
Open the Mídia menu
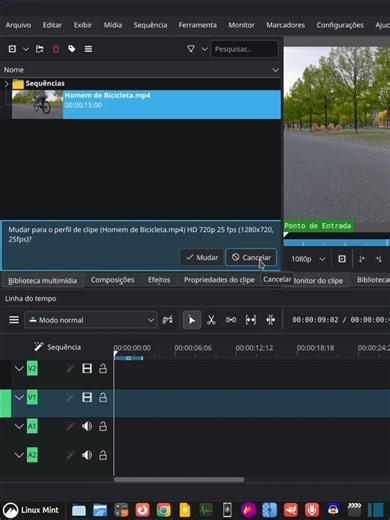[113, 25]
